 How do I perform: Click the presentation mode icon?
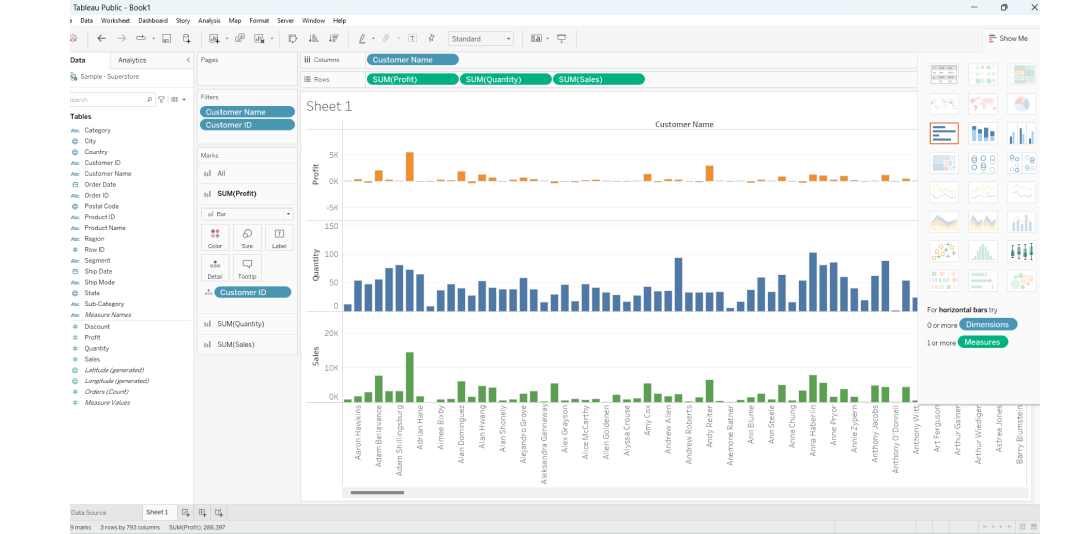pos(561,39)
